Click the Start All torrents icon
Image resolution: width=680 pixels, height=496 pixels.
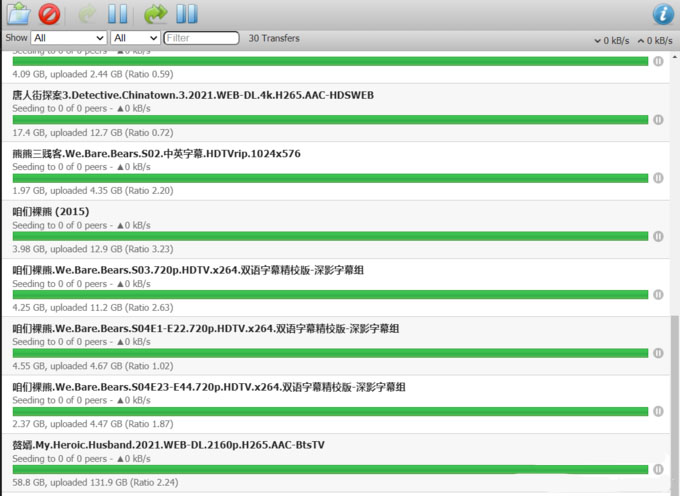click(155, 14)
